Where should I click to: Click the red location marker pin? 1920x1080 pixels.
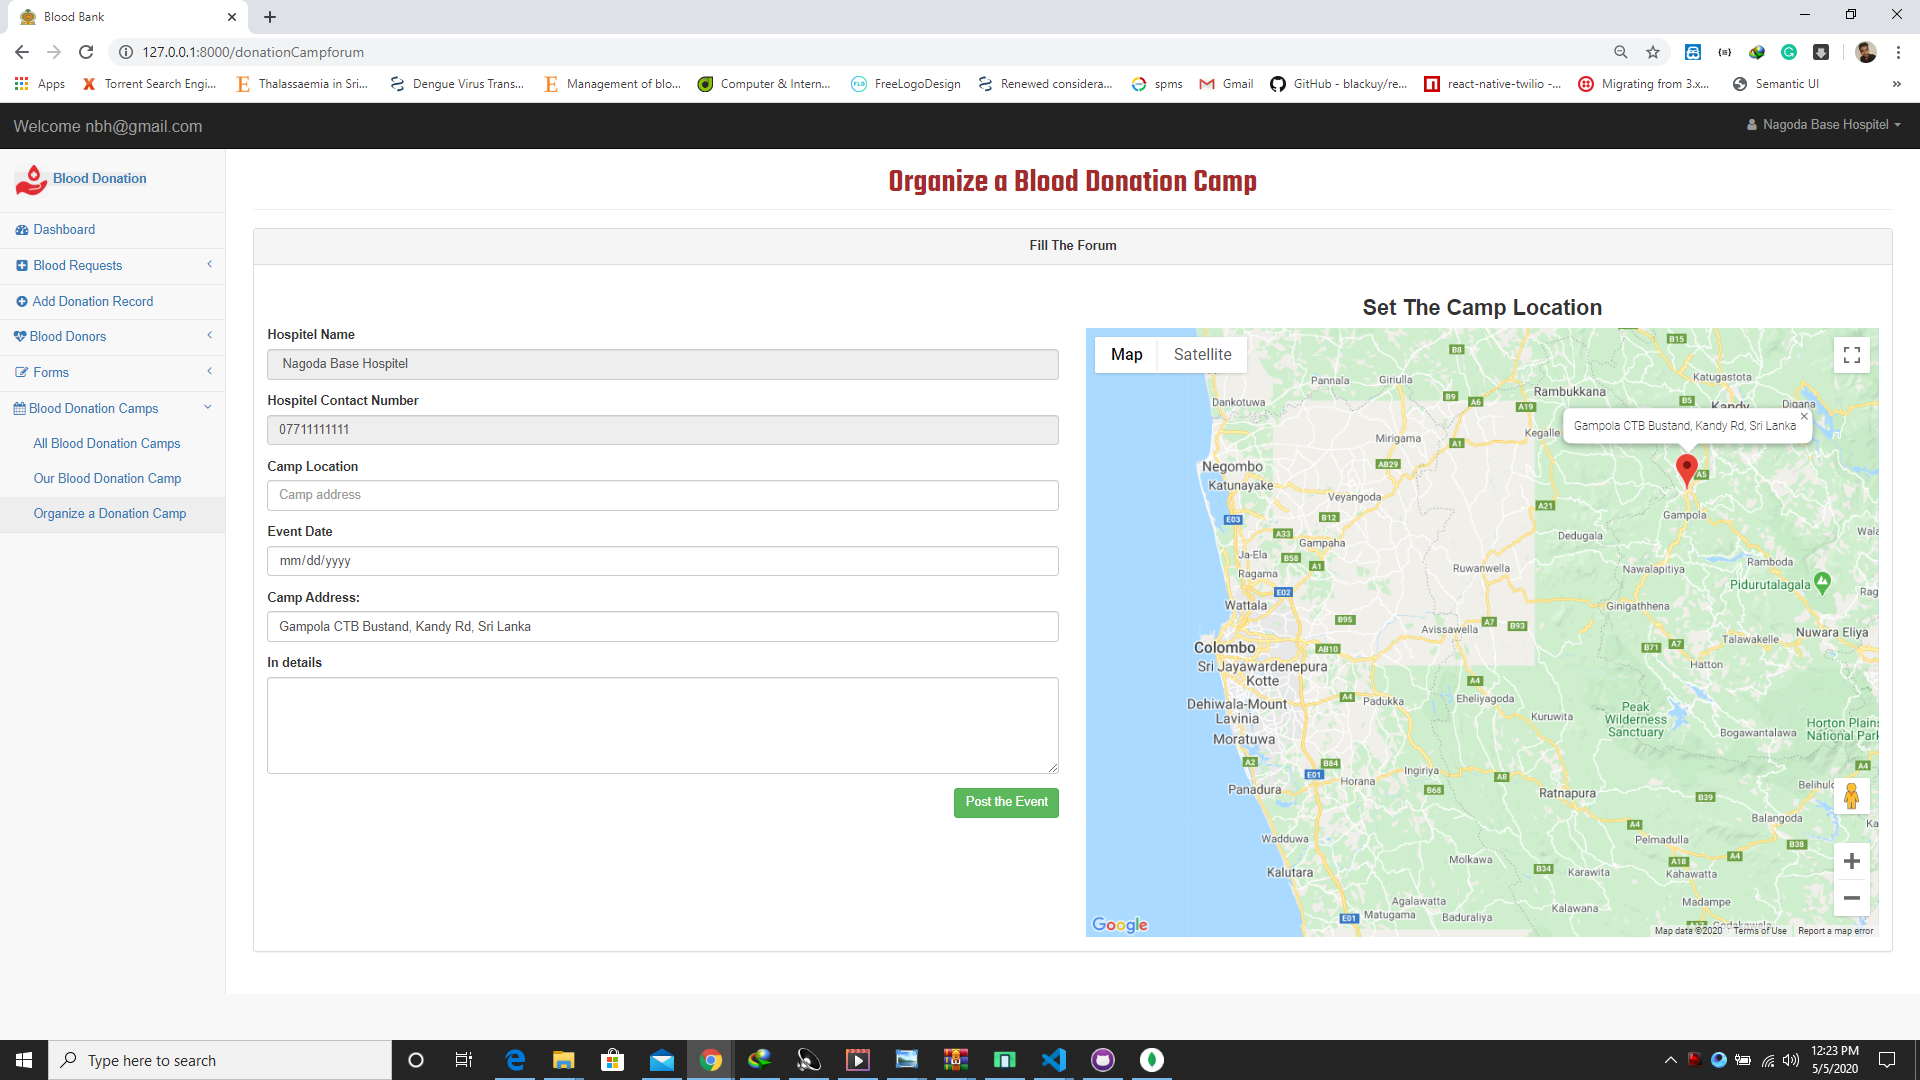pyautogui.click(x=1686, y=467)
